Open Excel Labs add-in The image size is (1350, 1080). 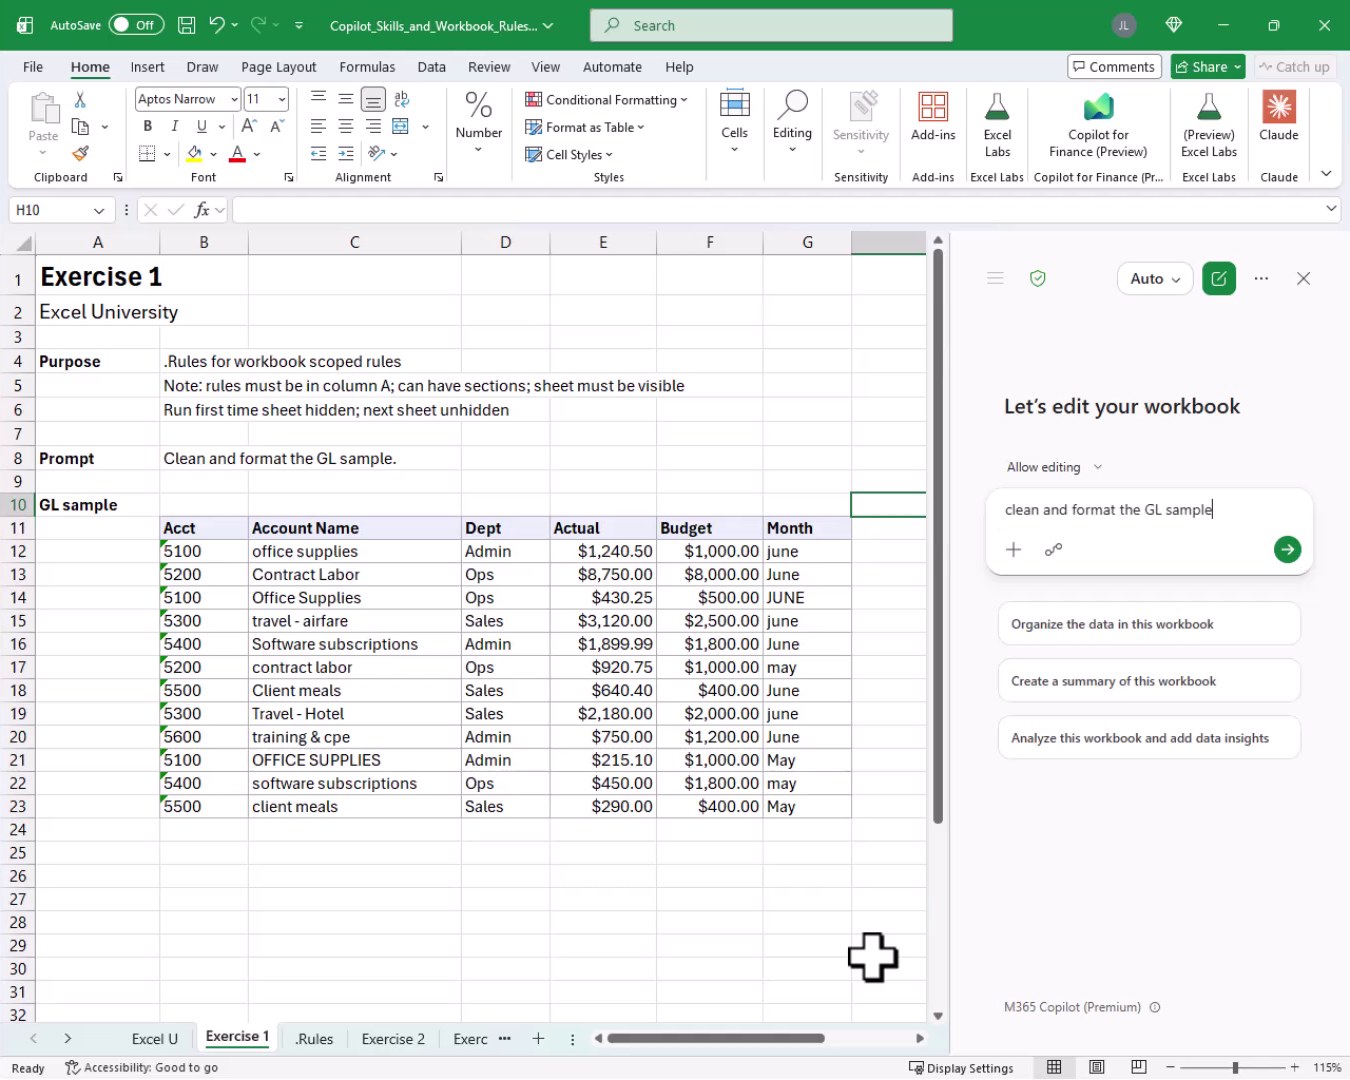point(997,124)
